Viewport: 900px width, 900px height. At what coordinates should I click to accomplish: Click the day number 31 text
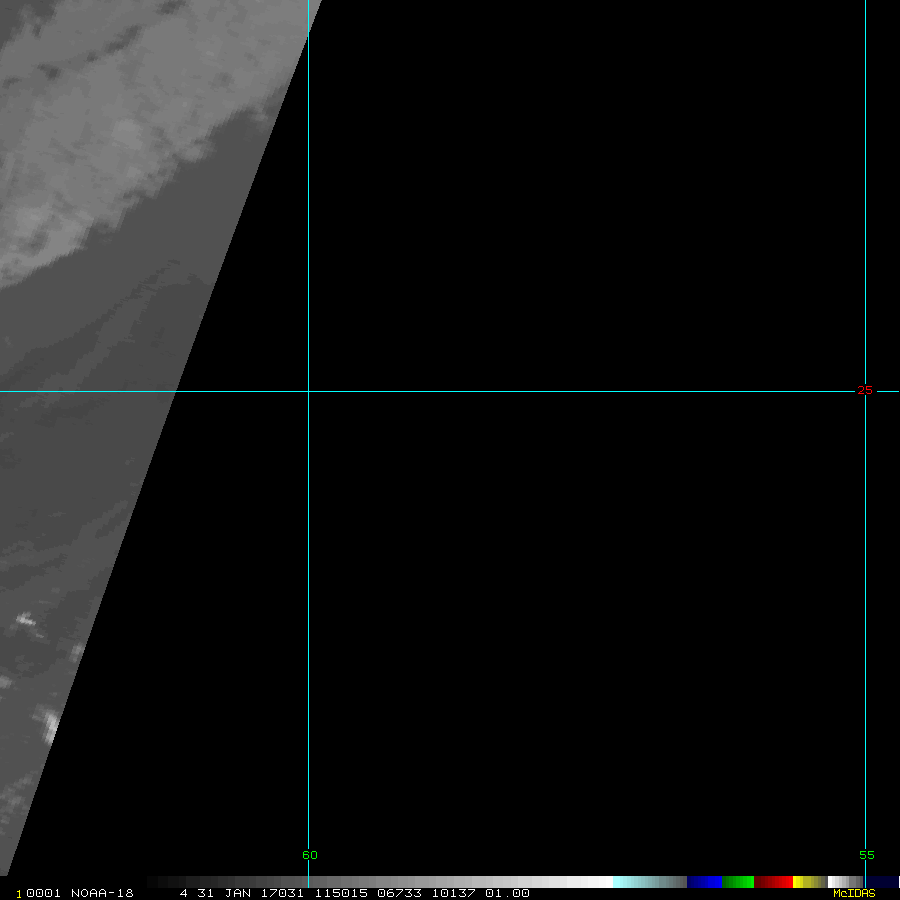pos(205,893)
